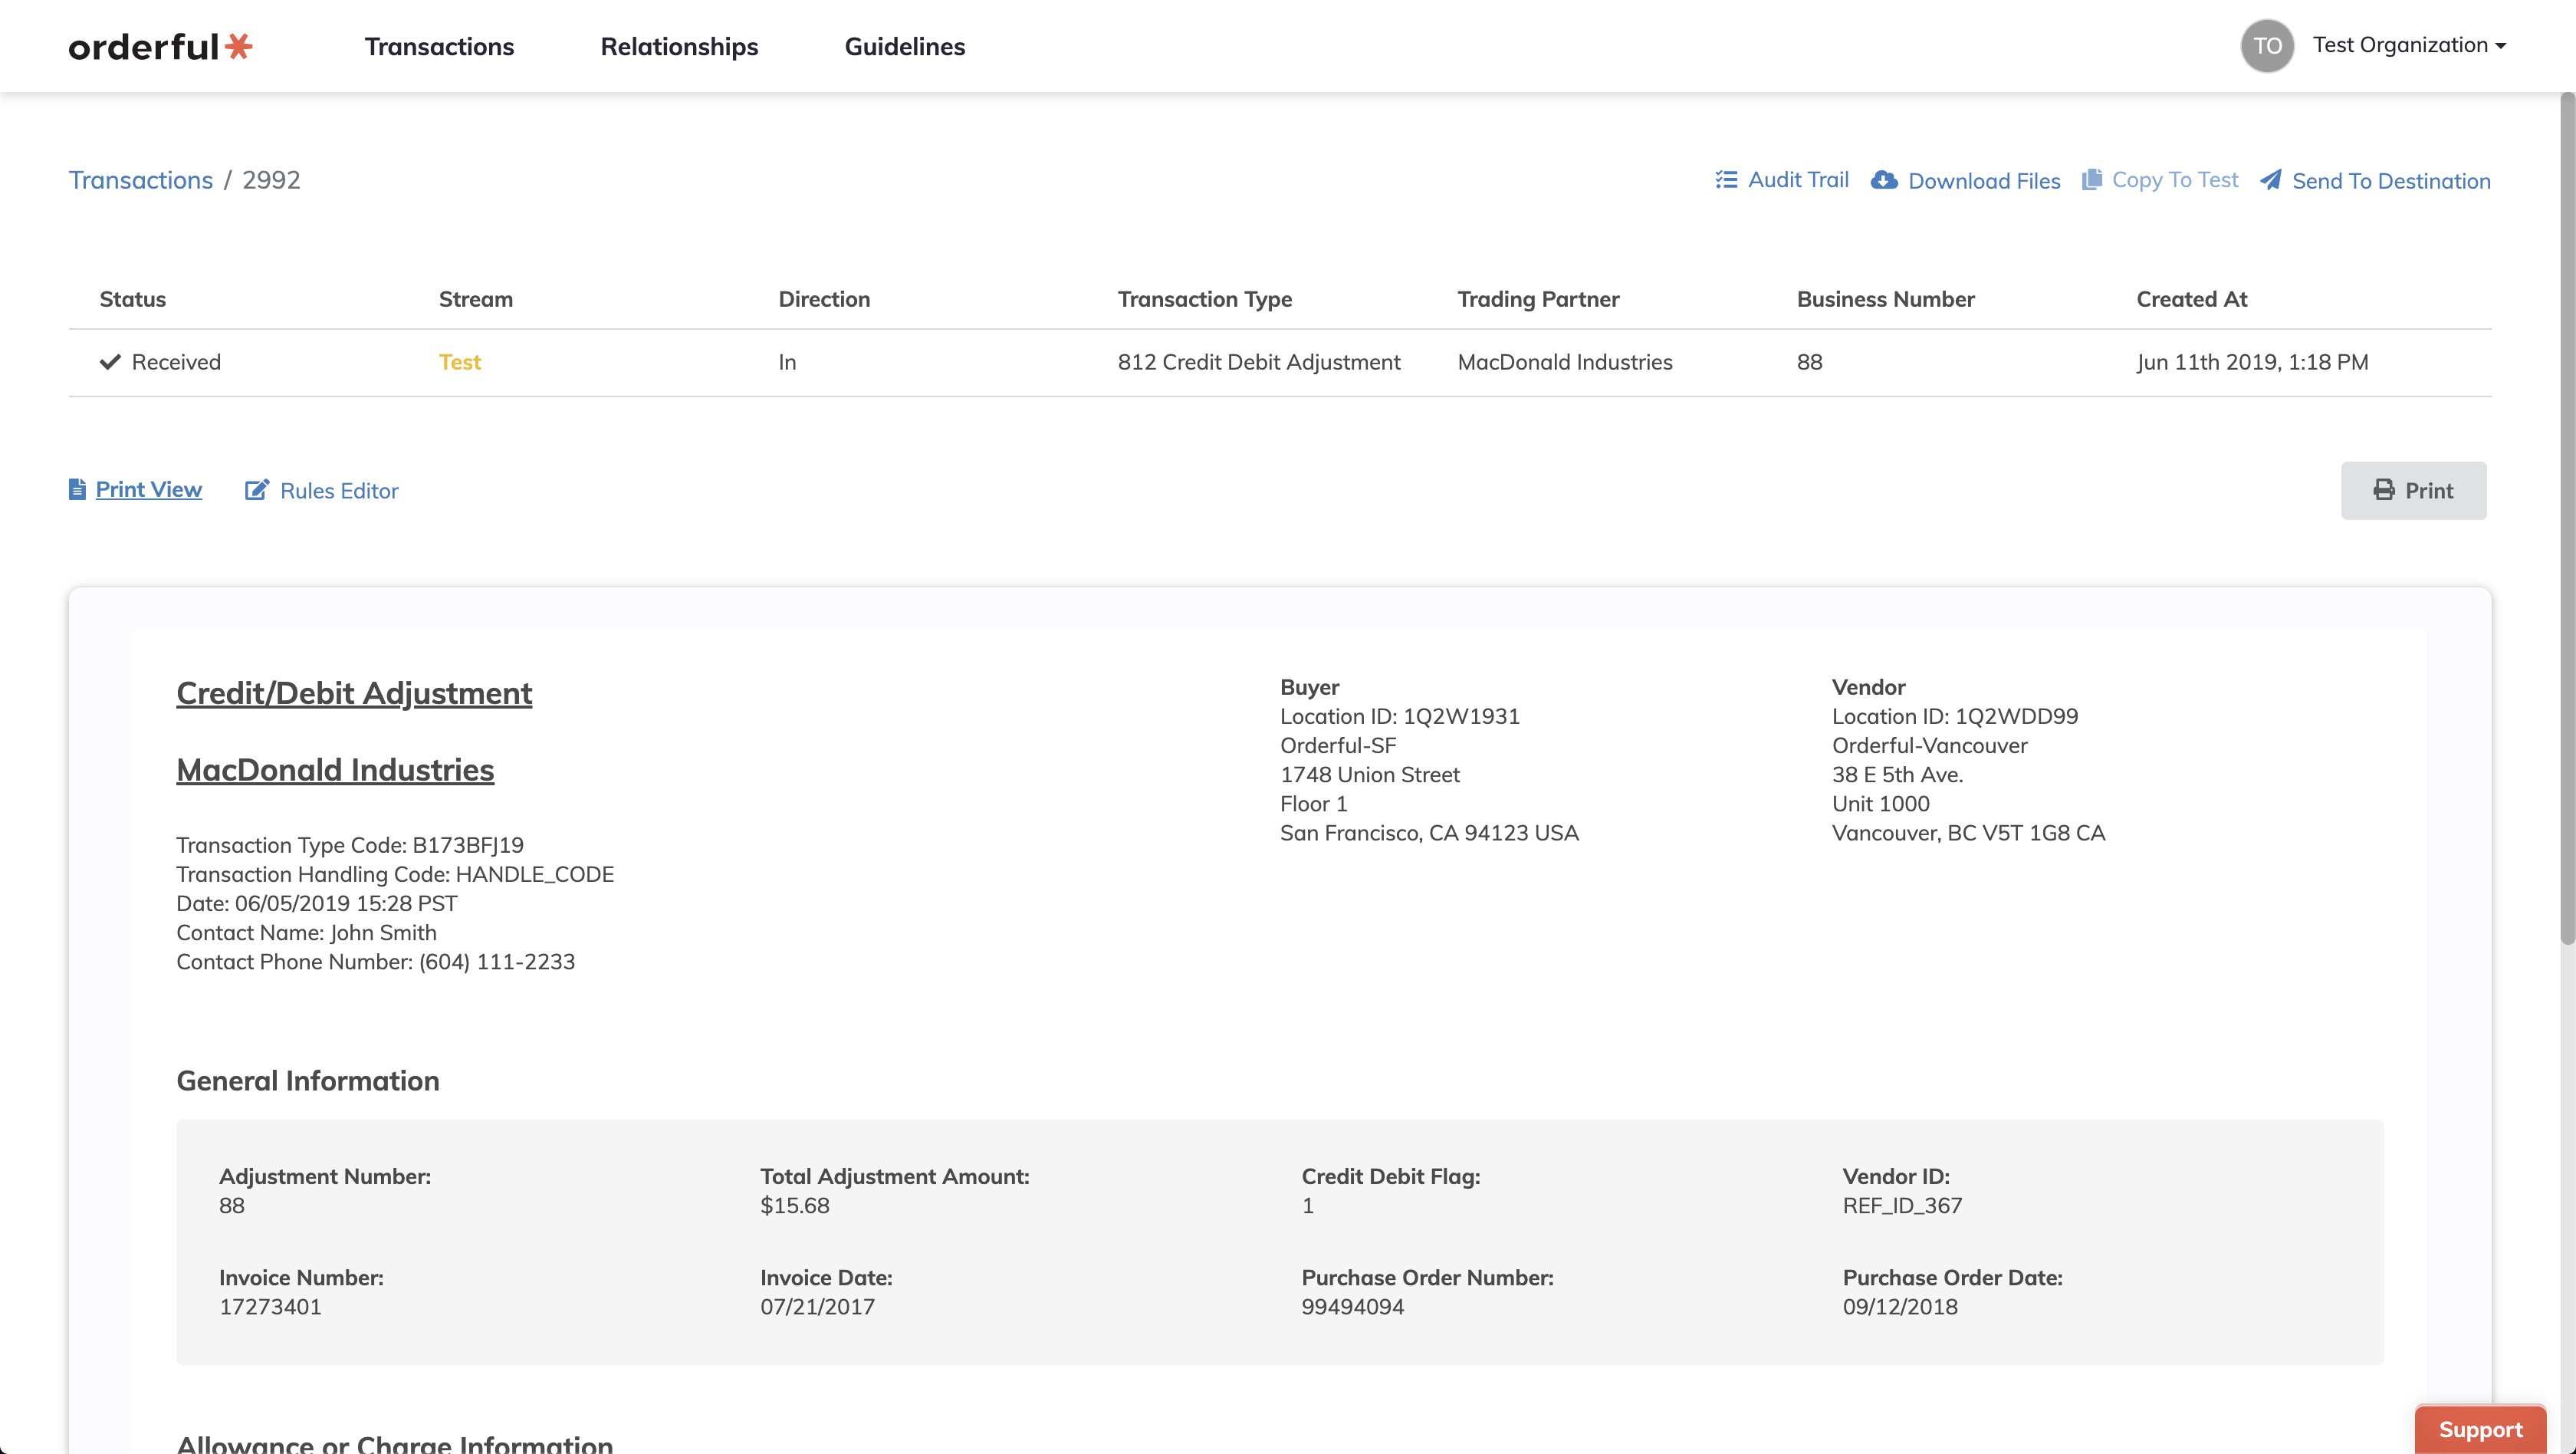
Task: Click the Trading Partner column header
Action: pos(1538,299)
